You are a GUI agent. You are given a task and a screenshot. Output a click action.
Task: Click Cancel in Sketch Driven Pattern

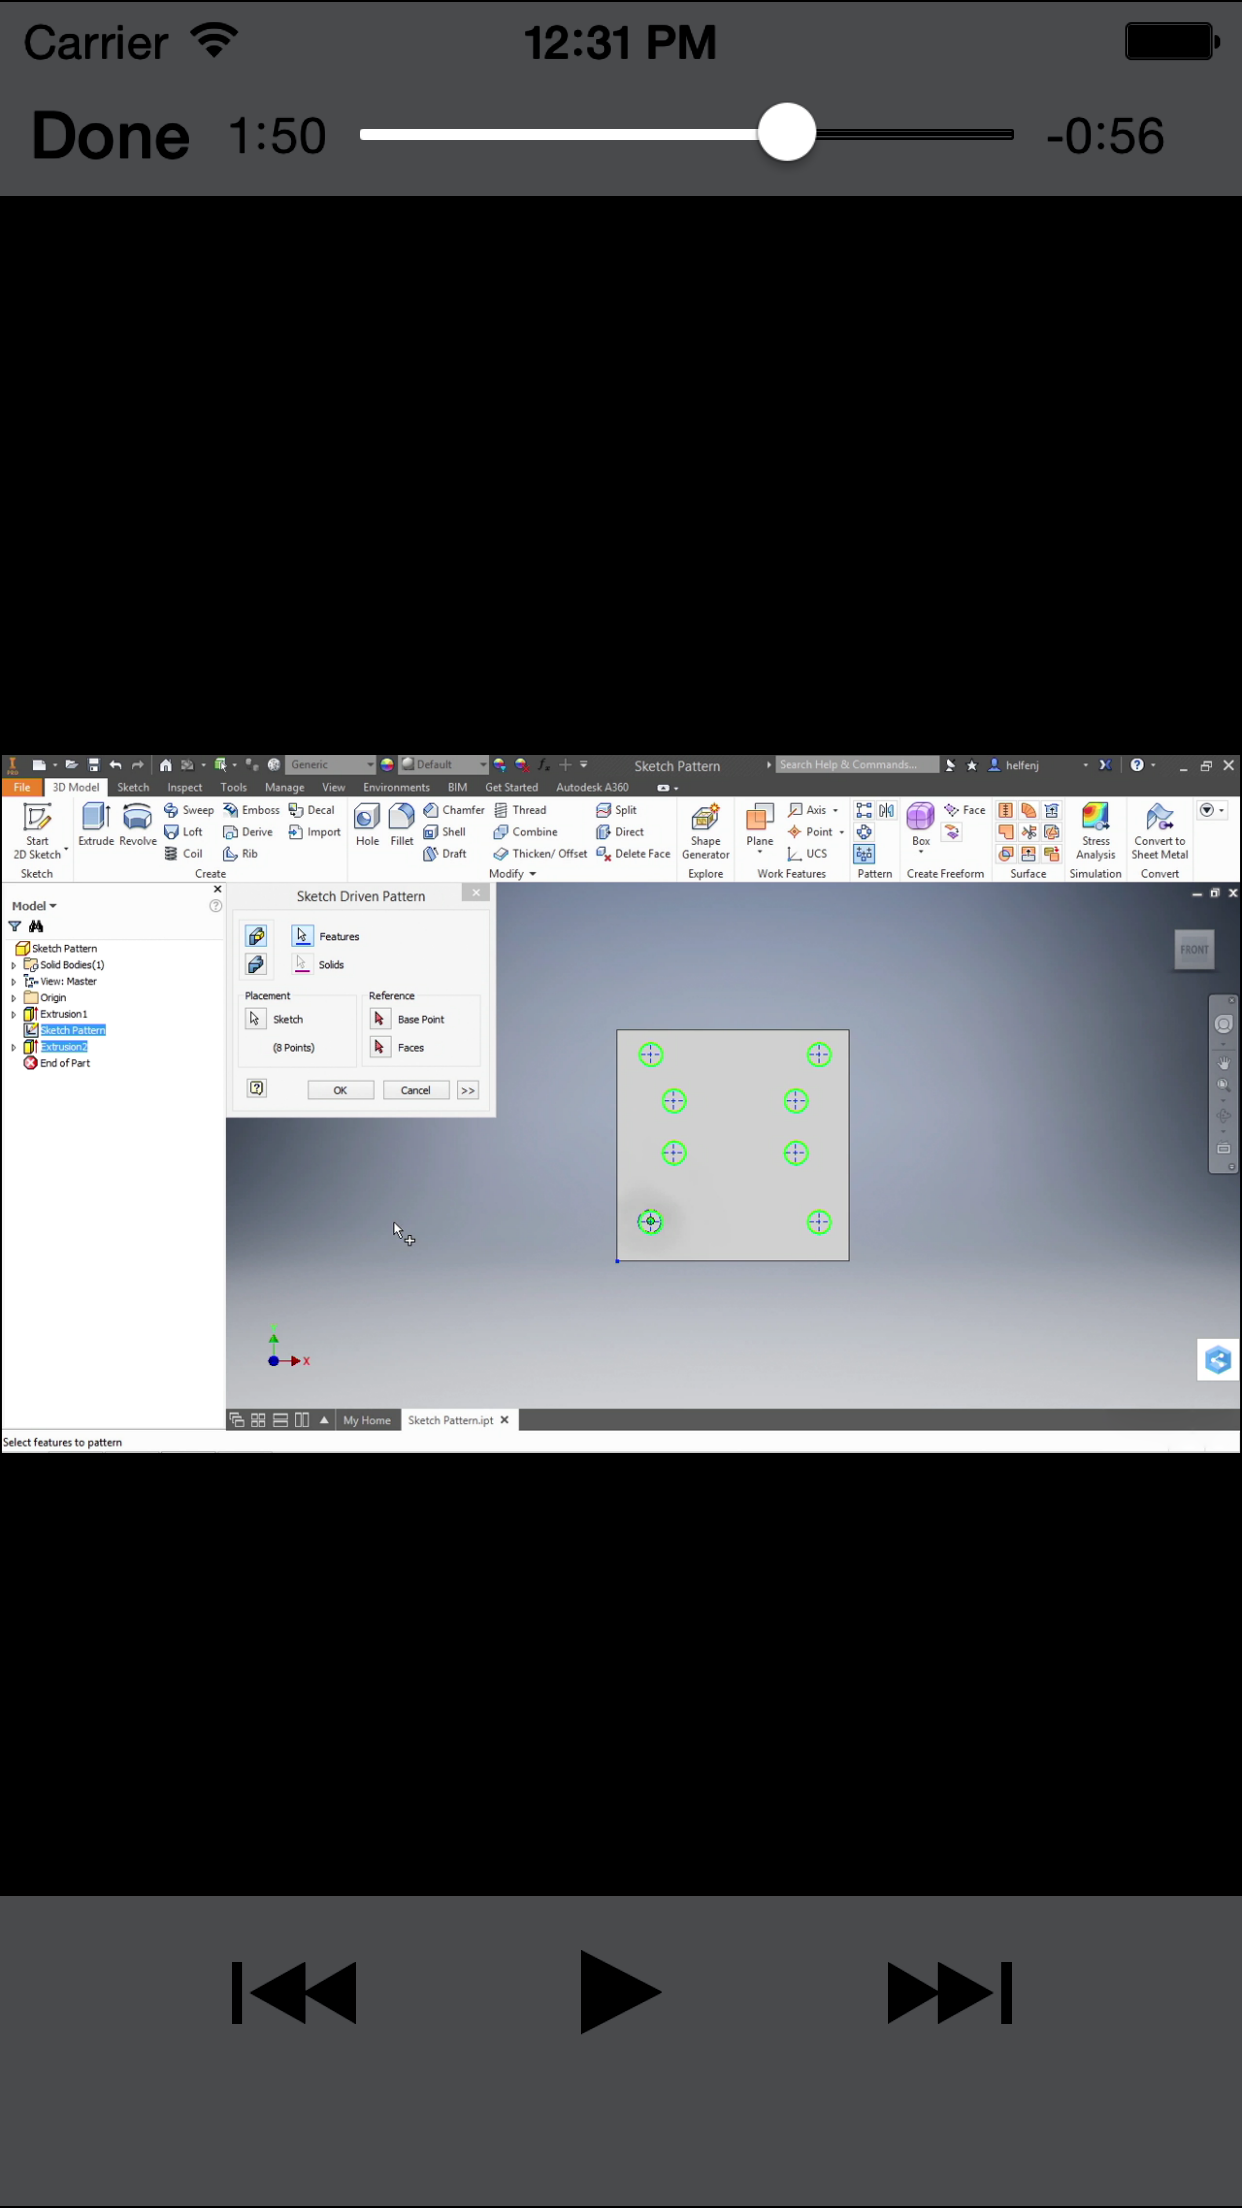coord(416,1090)
